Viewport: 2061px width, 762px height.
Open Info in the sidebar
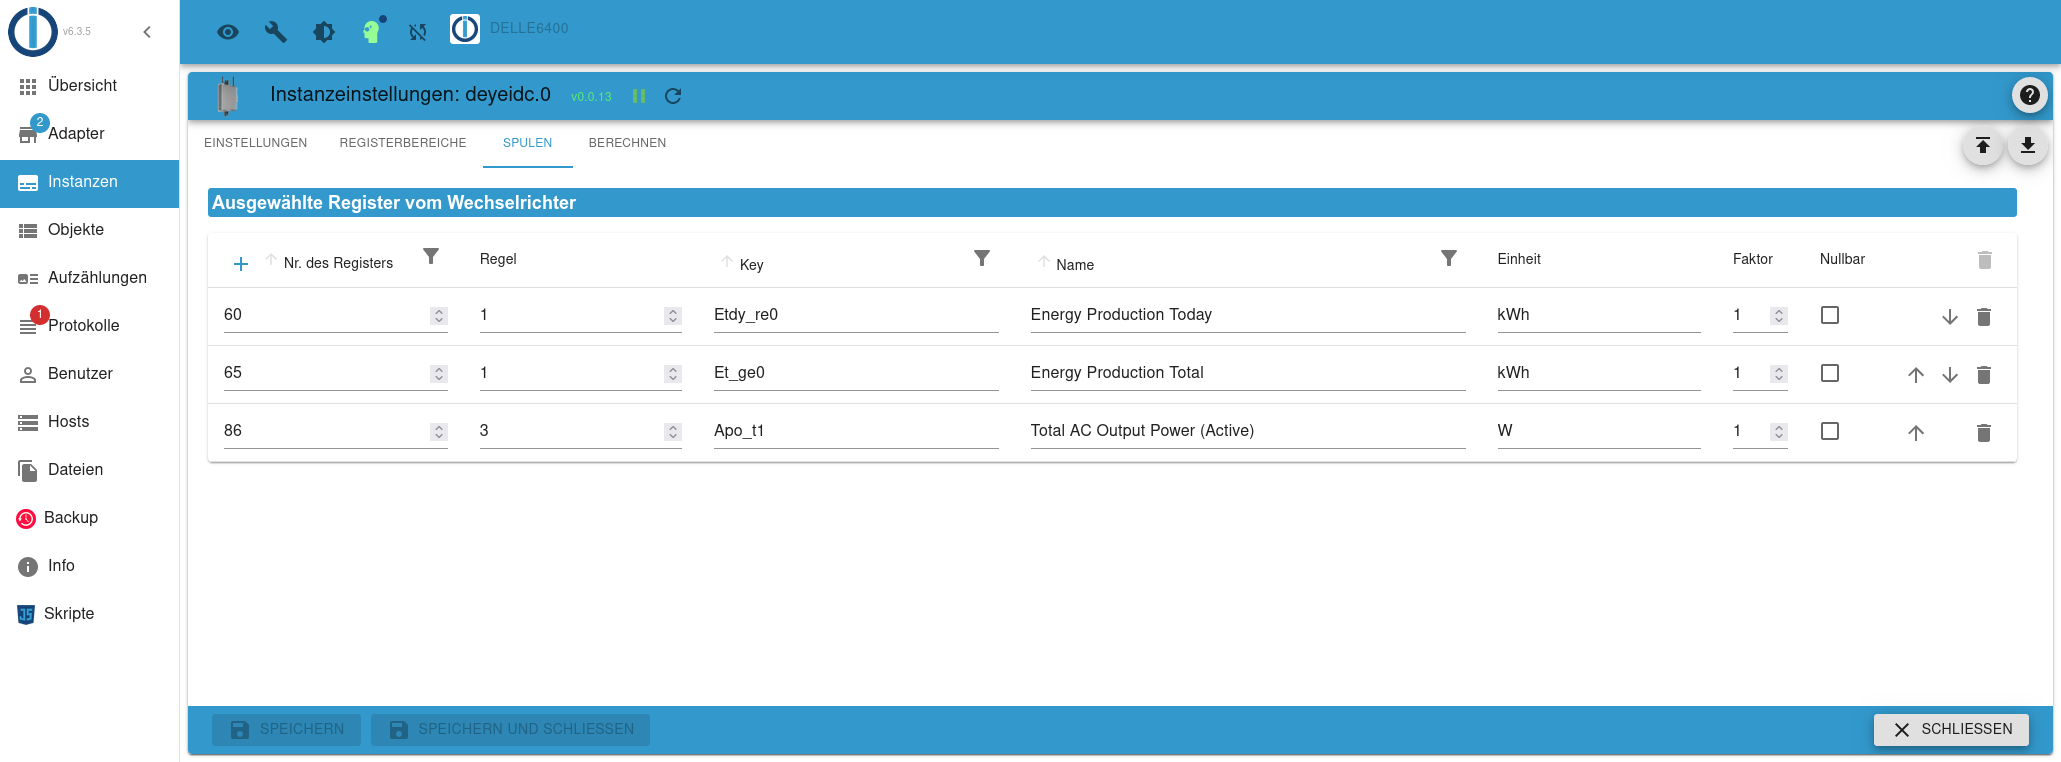90,566
